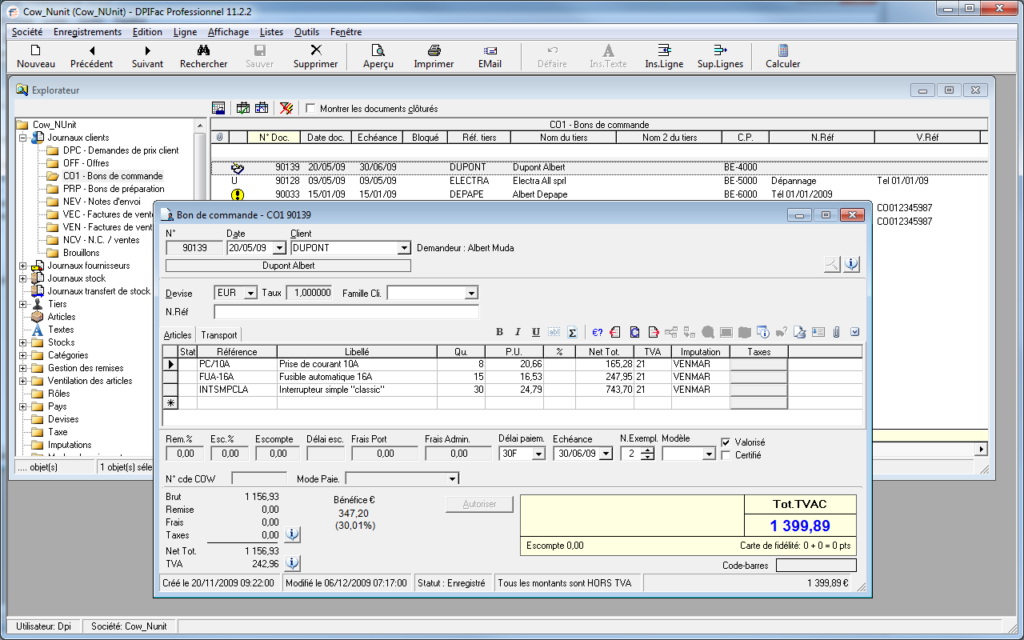Apply italic with the I icon
Image resolution: width=1024 pixels, height=640 pixels.
click(517, 332)
